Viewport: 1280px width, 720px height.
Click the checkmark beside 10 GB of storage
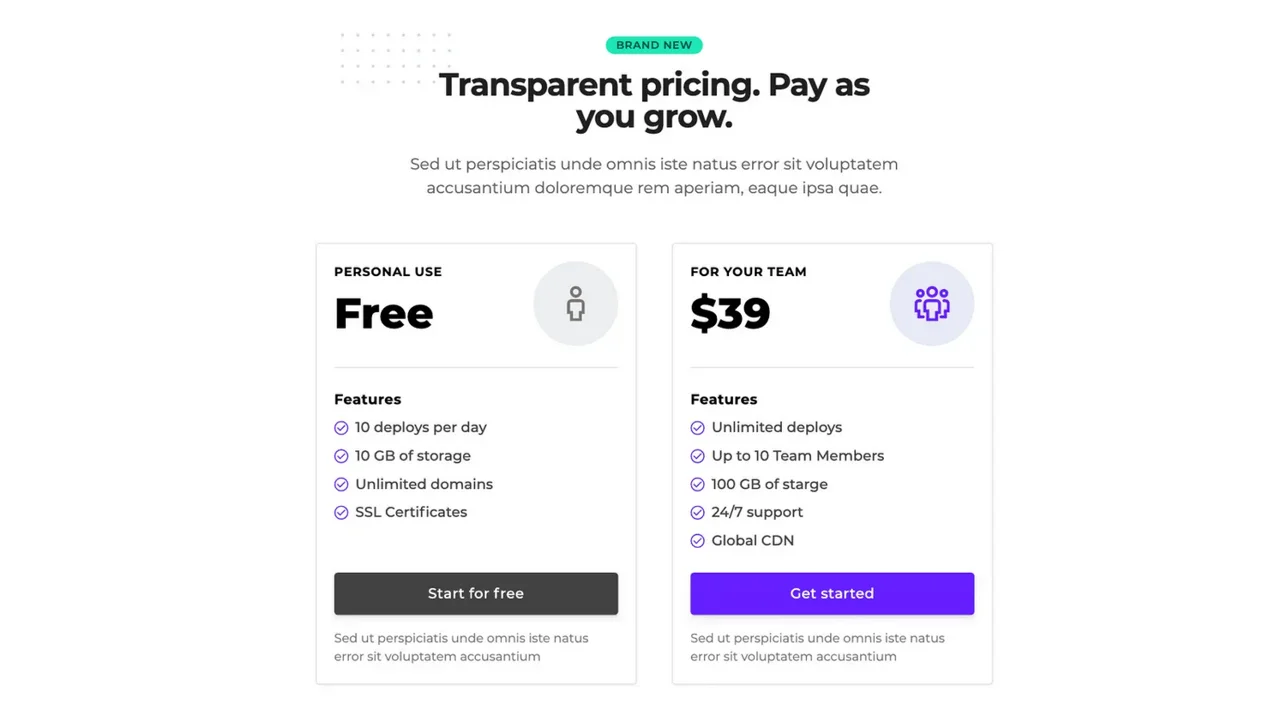(341, 455)
